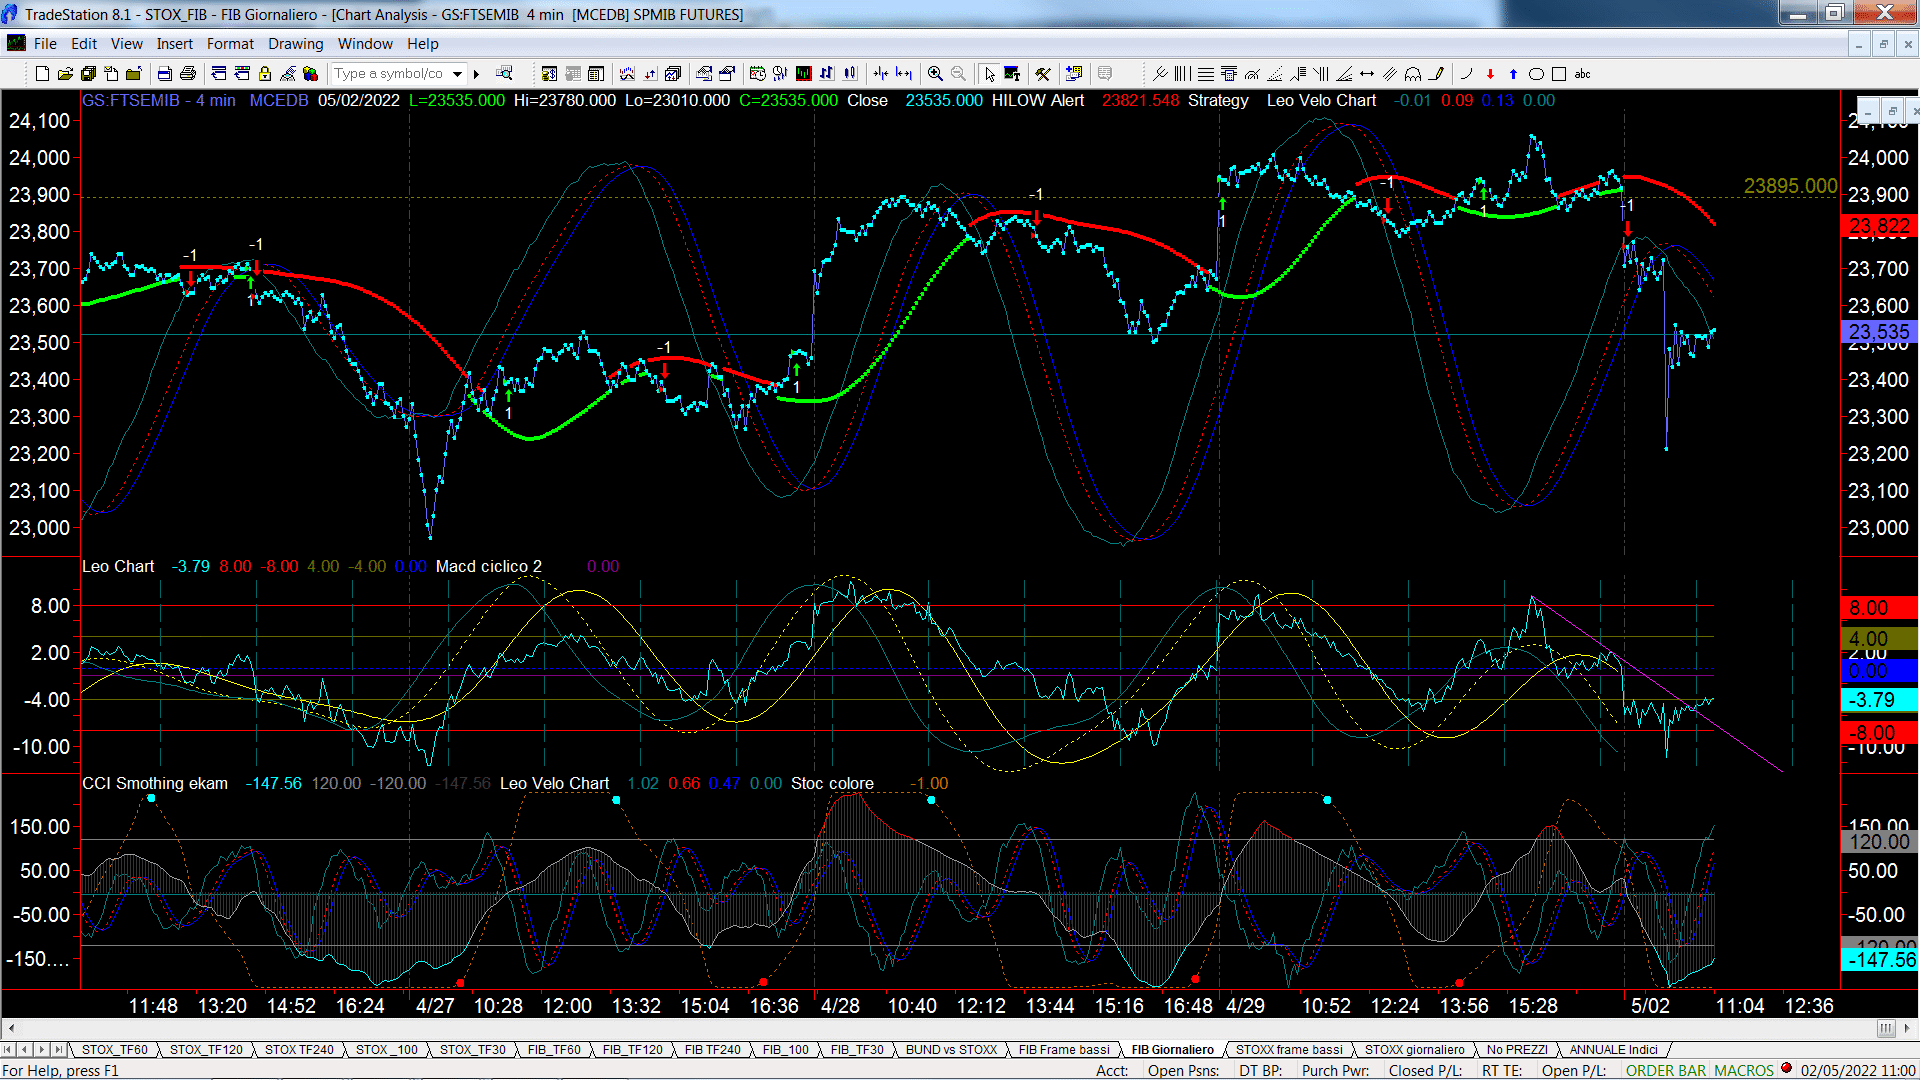Select the pencil drawing tool
This screenshot has height=1080, width=1920.
coord(1436,73)
